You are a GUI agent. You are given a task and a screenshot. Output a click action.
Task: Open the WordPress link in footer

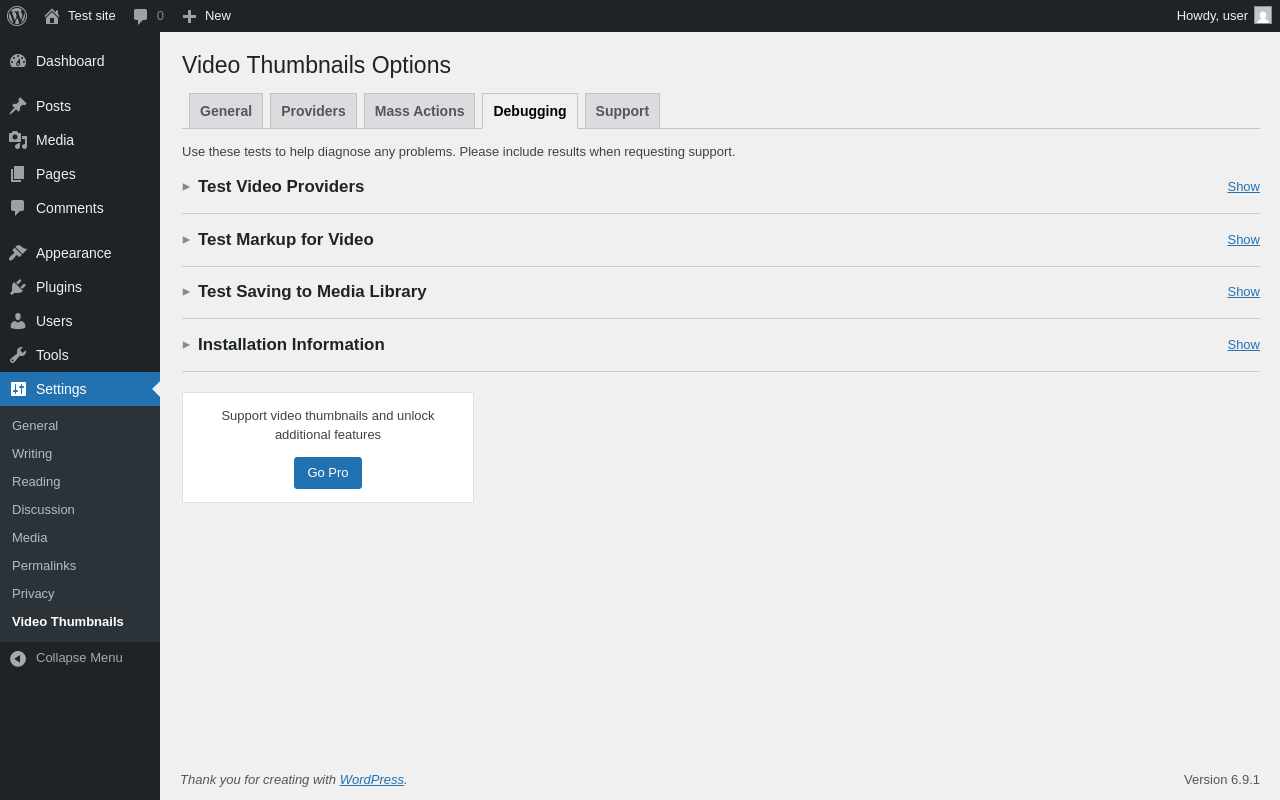(x=372, y=780)
